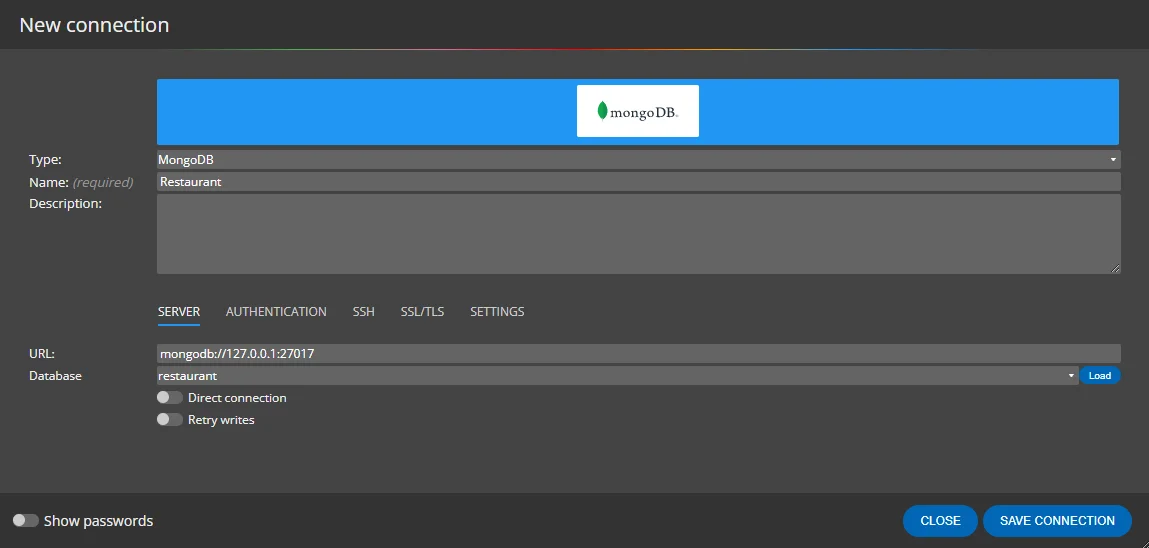
Task: Click SAVE CONNECTION button
Action: click(1057, 521)
